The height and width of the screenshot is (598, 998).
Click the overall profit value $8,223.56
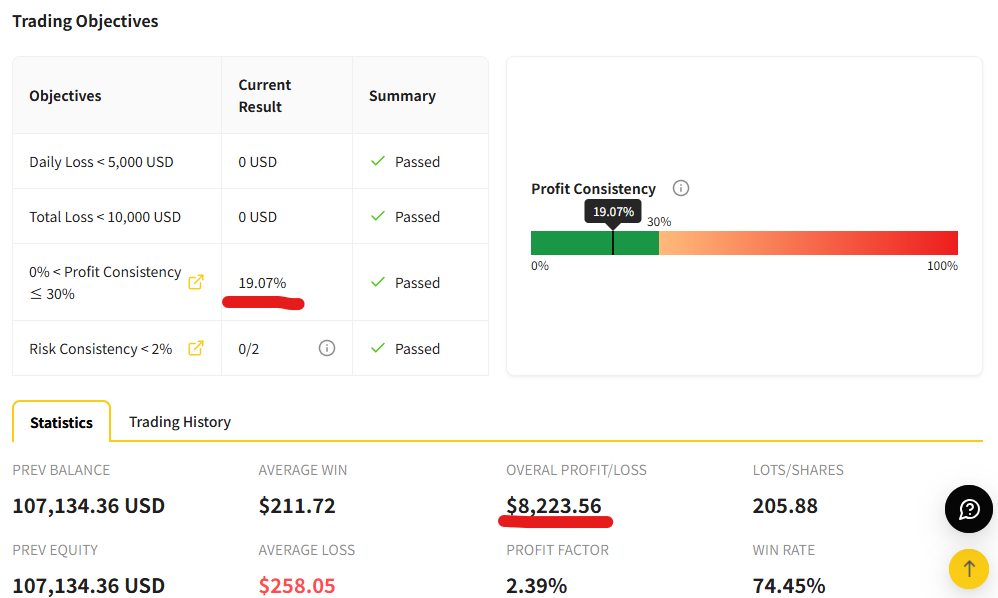point(554,506)
